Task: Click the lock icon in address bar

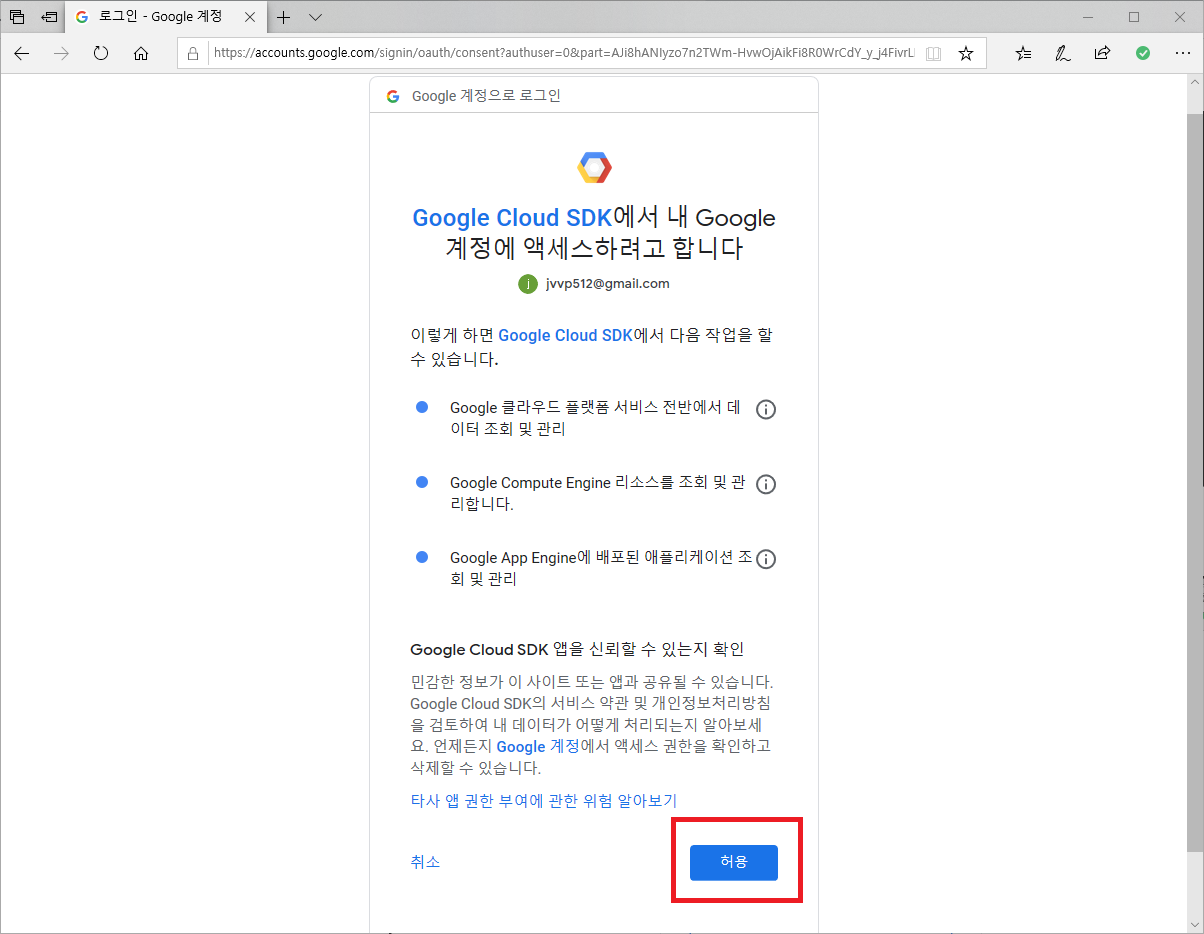Action: click(x=195, y=54)
